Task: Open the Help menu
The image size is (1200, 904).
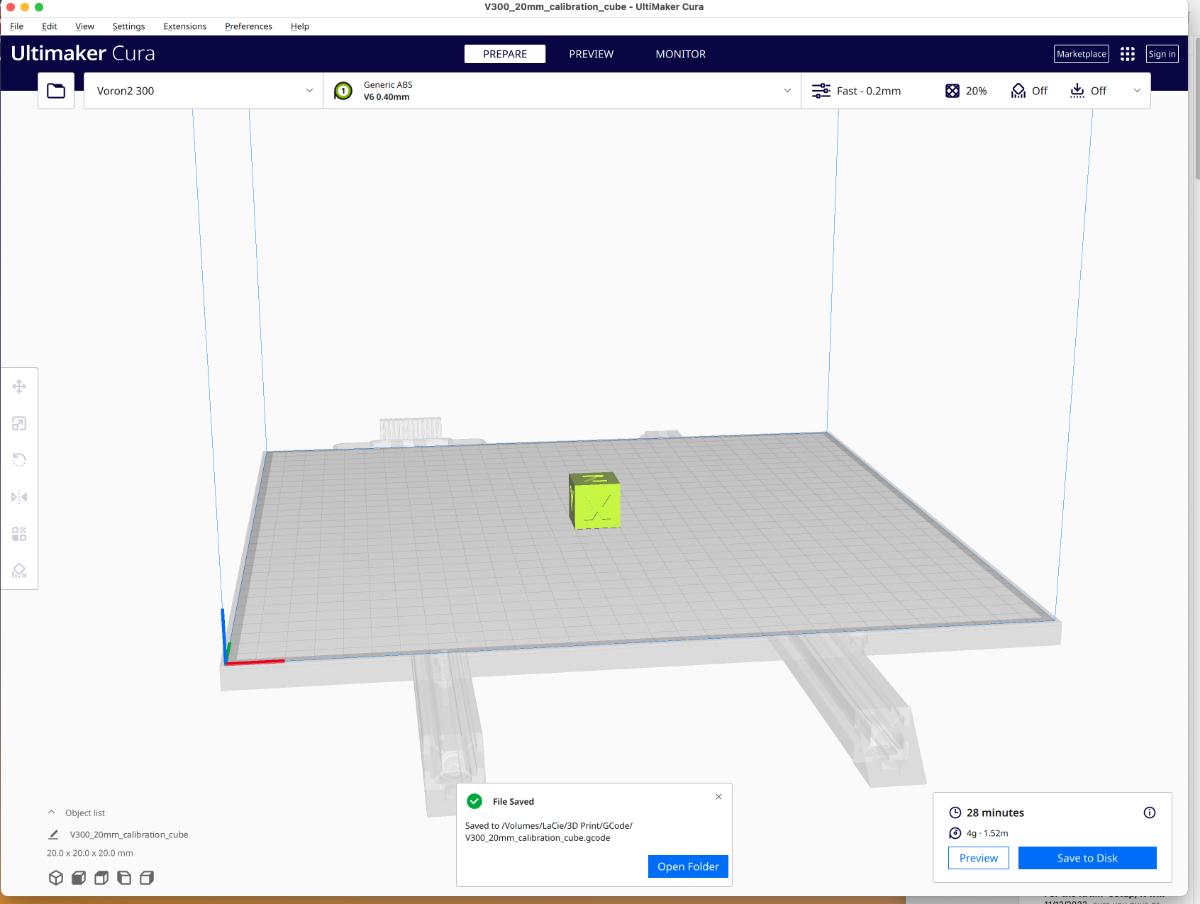Action: pos(300,26)
